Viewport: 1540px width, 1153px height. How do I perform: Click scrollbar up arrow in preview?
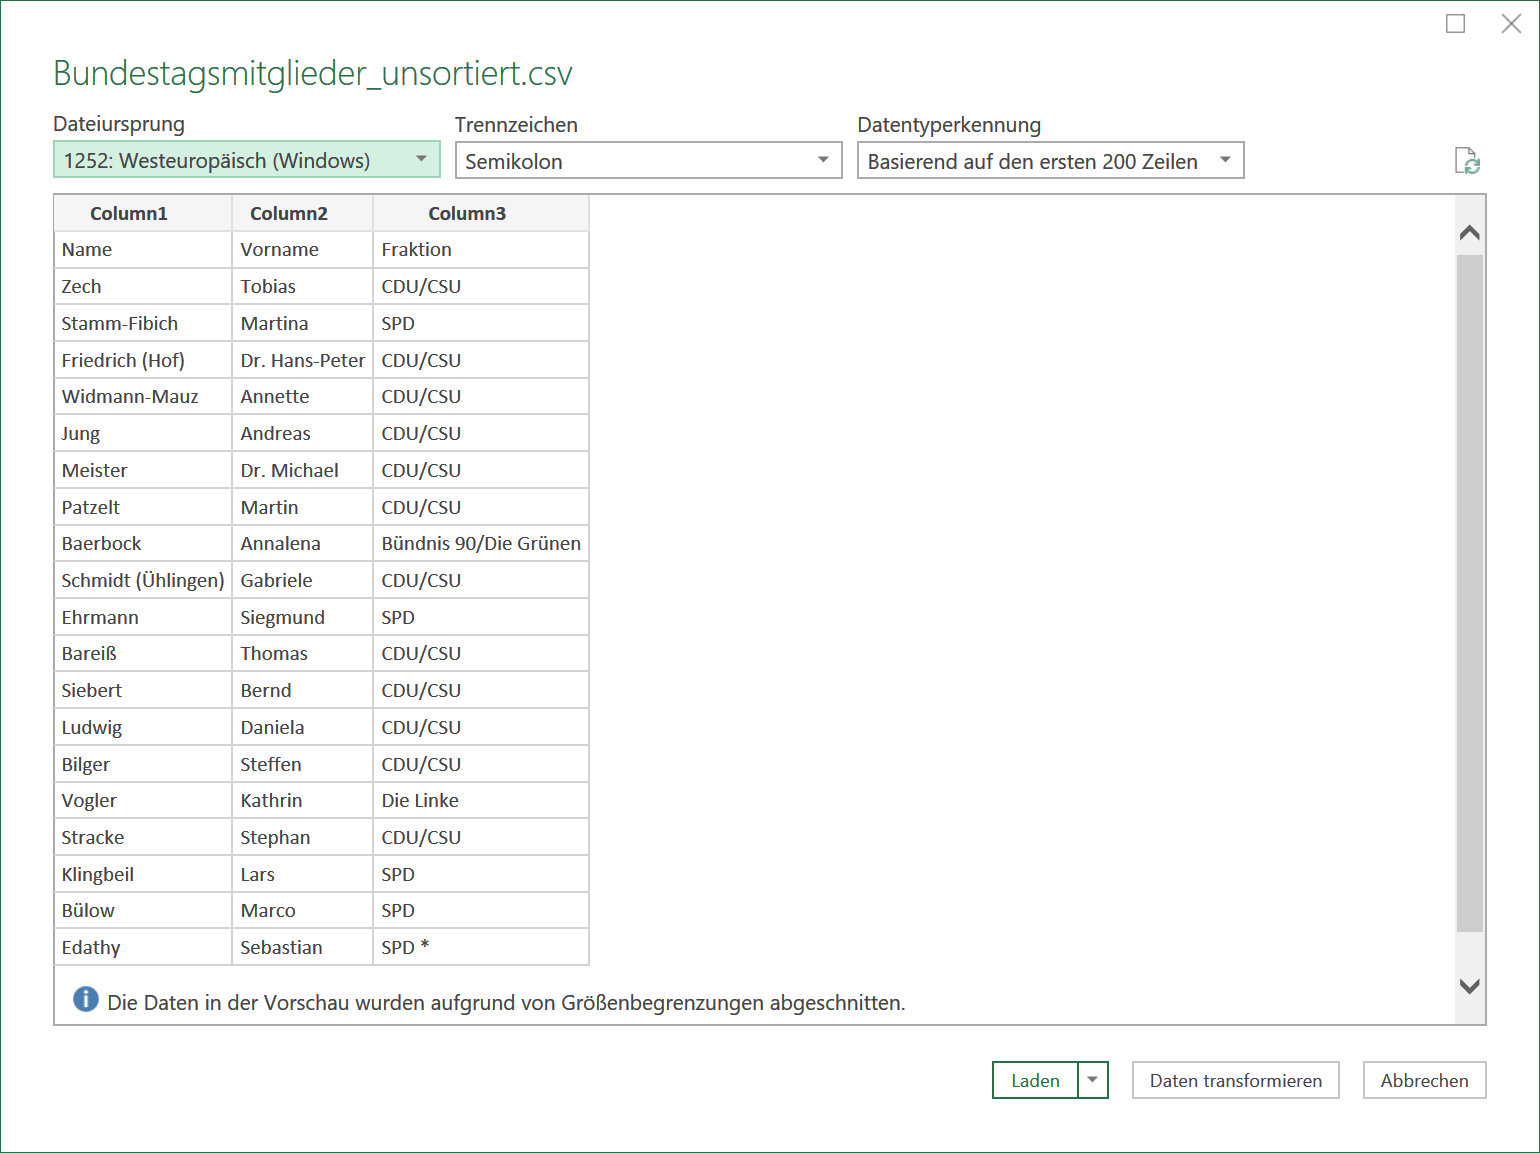(1470, 233)
